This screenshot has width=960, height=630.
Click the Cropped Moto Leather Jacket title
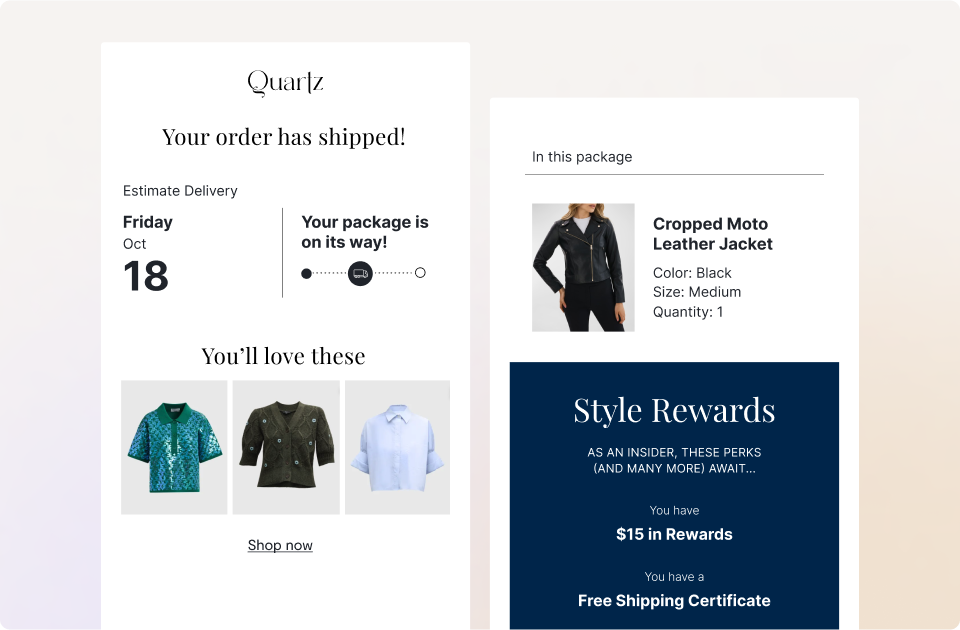coord(712,234)
